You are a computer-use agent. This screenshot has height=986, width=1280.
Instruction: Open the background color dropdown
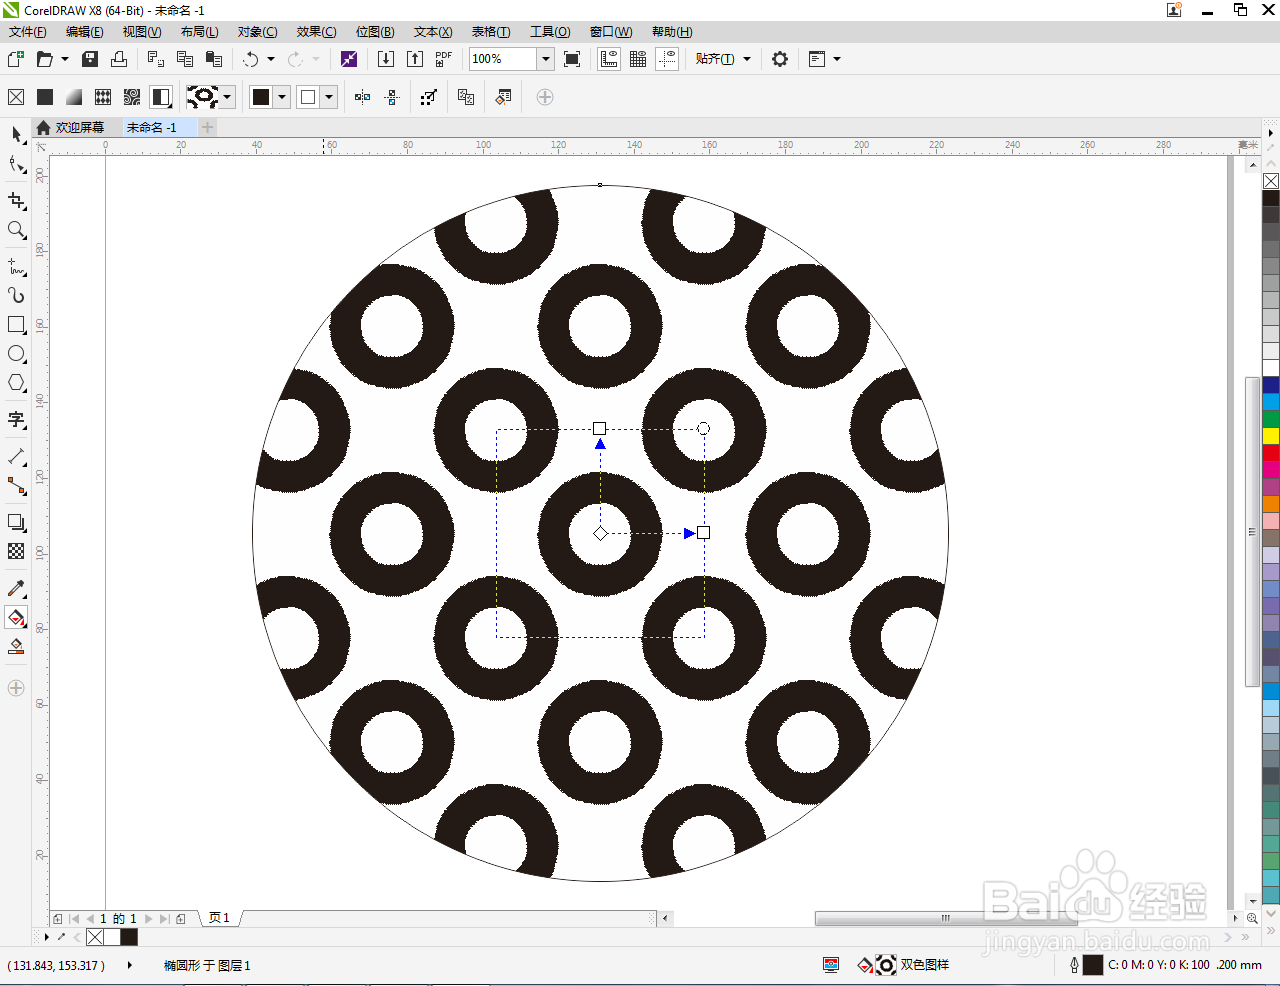[329, 97]
